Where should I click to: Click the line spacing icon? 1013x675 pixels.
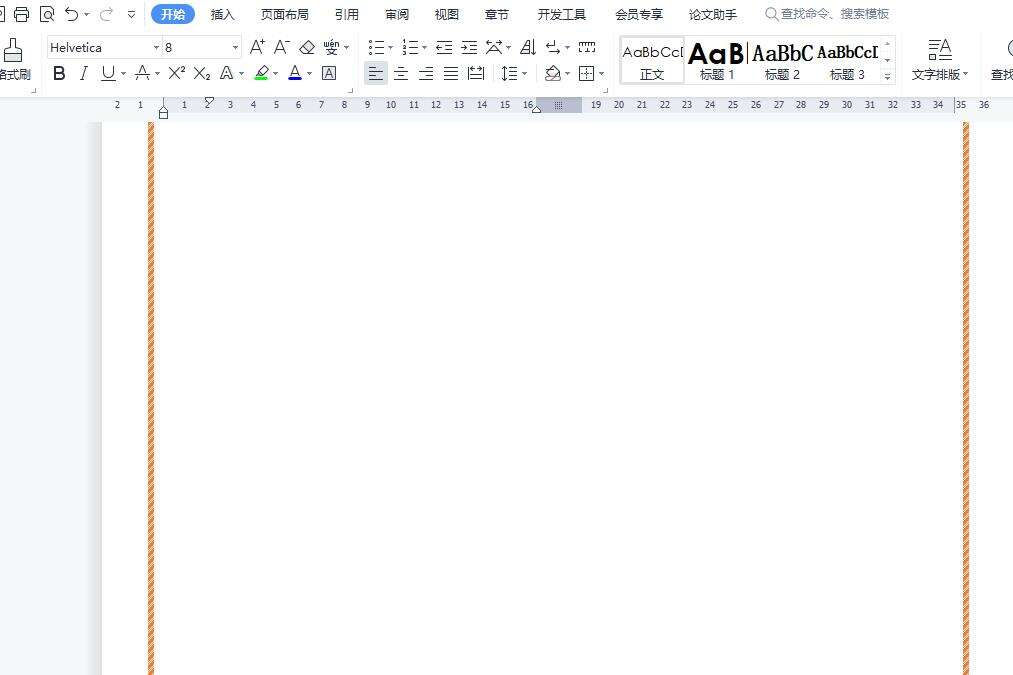[509, 74]
